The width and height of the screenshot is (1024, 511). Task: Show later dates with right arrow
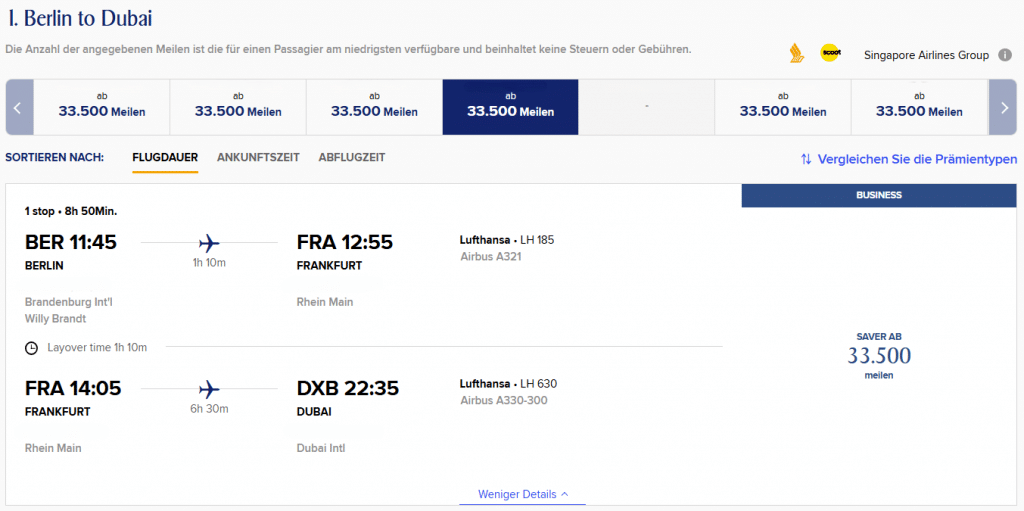(x=1003, y=107)
